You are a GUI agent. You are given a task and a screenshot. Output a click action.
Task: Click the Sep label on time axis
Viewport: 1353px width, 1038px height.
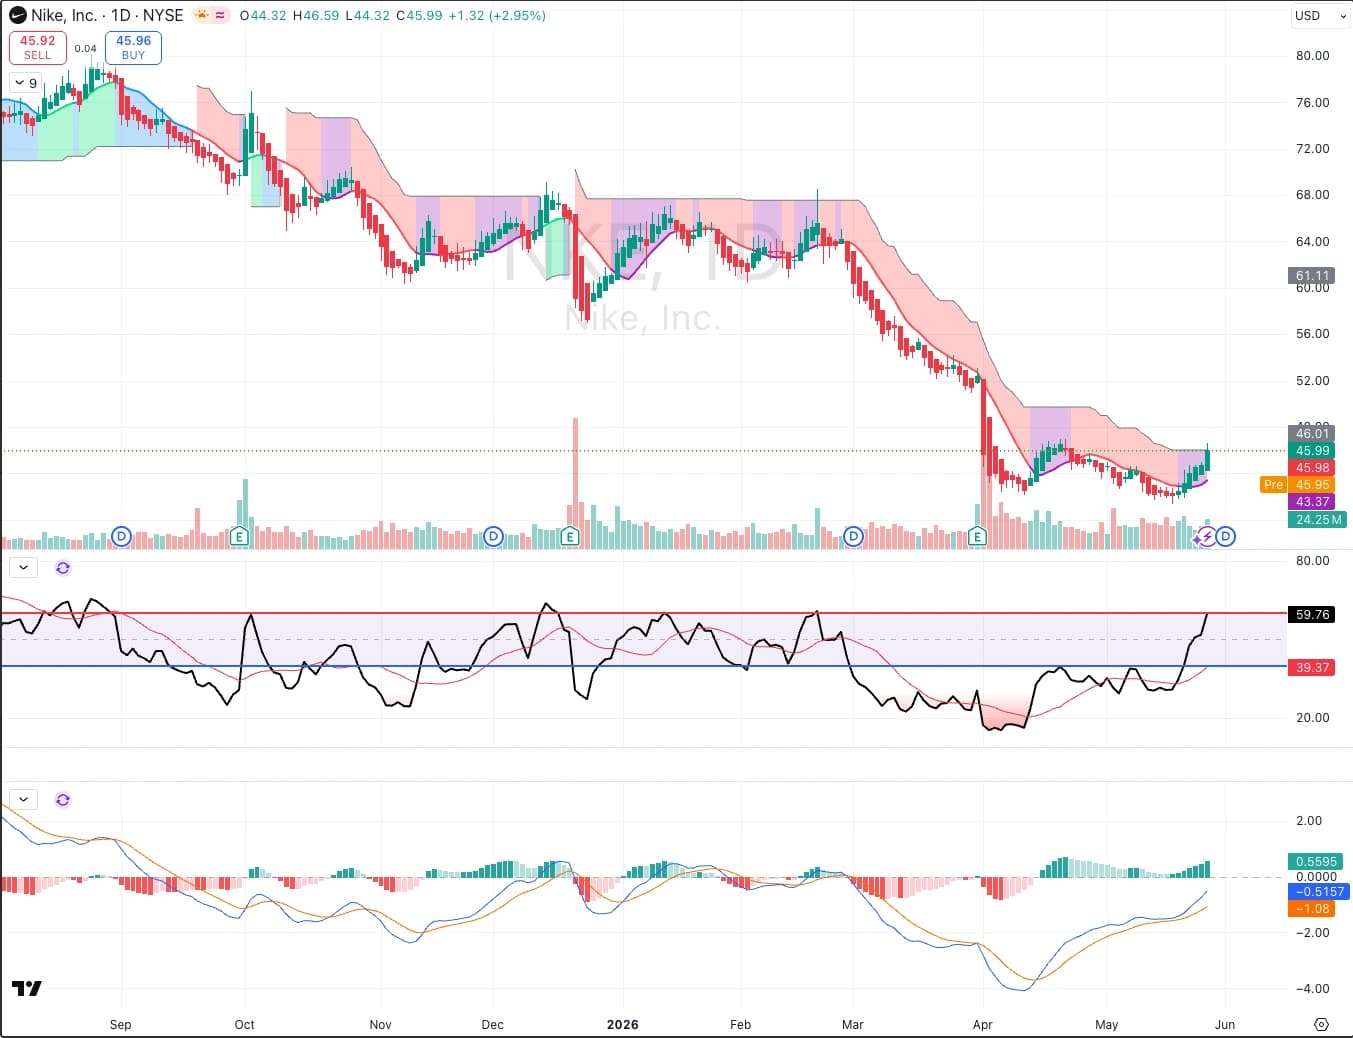(x=120, y=1025)
